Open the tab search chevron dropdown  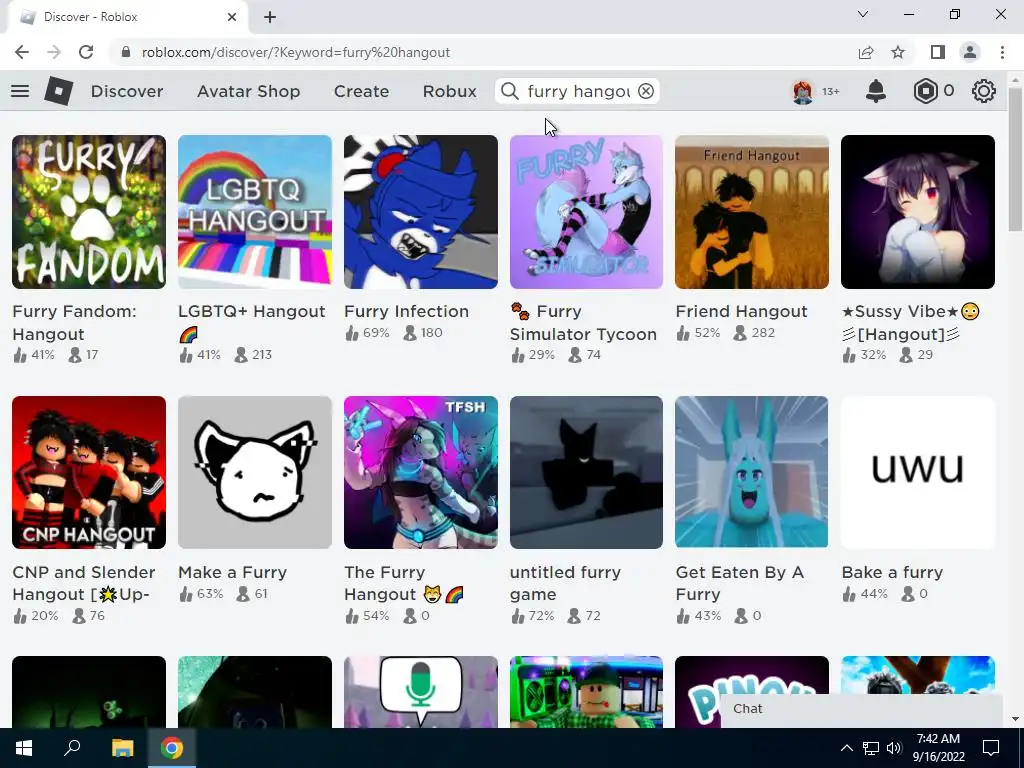(863, 14)
